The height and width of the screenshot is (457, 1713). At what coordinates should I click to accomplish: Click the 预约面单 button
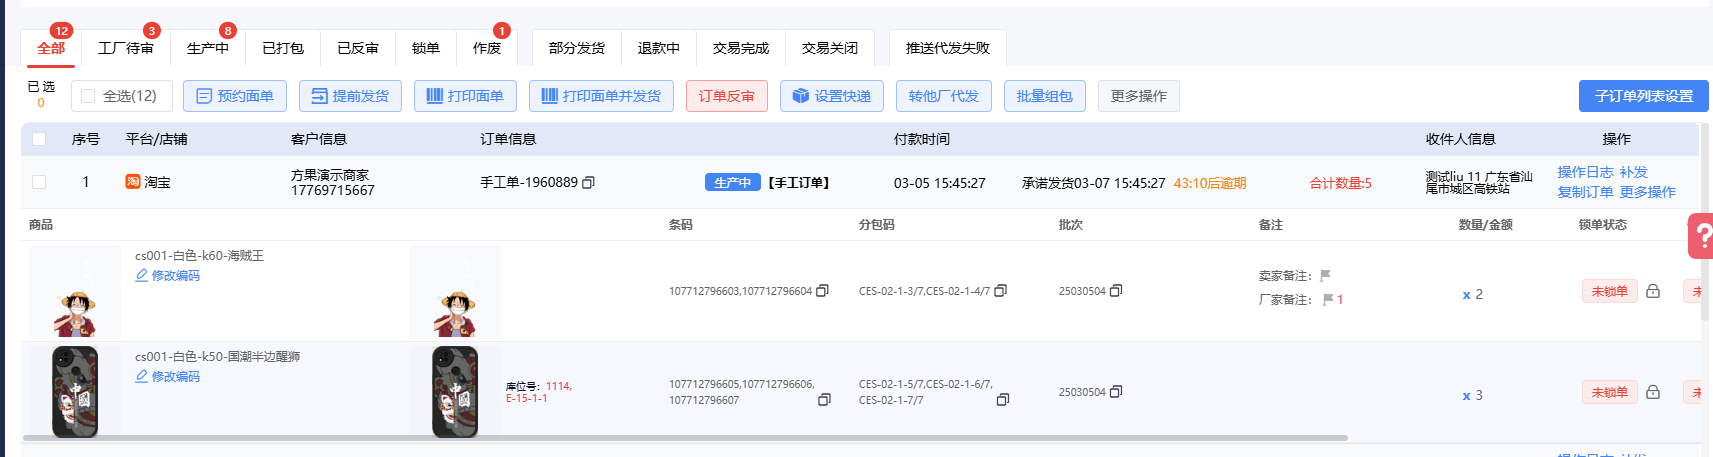tap(235, 96)
